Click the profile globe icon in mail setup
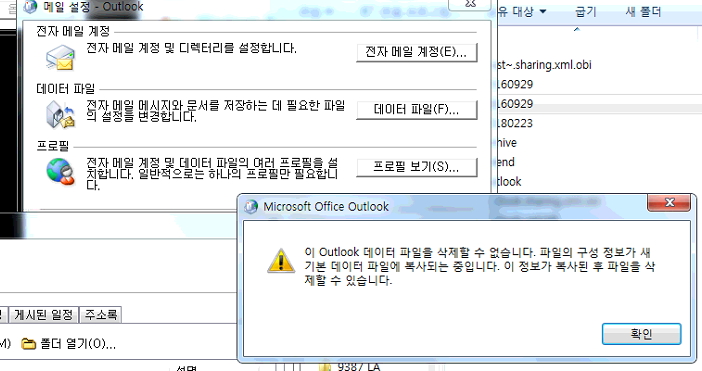Viewport: 702px width, 371px height. coord(60,171)
